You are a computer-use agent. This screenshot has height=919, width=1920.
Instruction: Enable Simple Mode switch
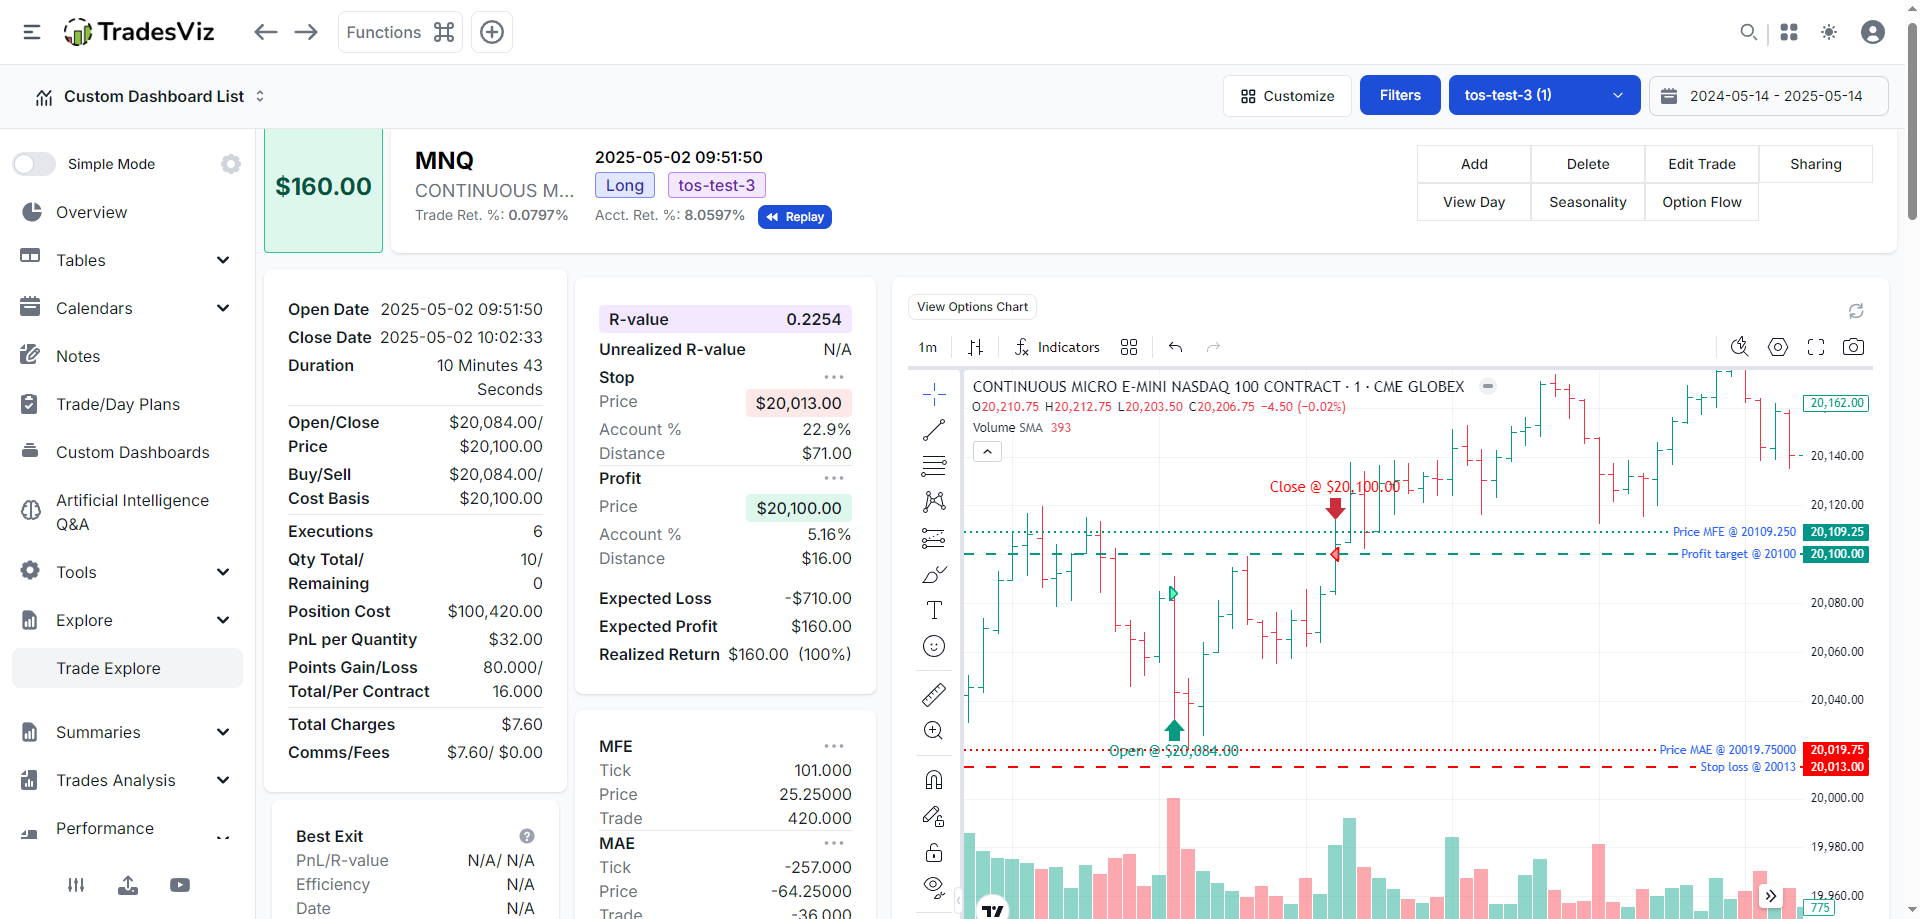coord(35,164)
